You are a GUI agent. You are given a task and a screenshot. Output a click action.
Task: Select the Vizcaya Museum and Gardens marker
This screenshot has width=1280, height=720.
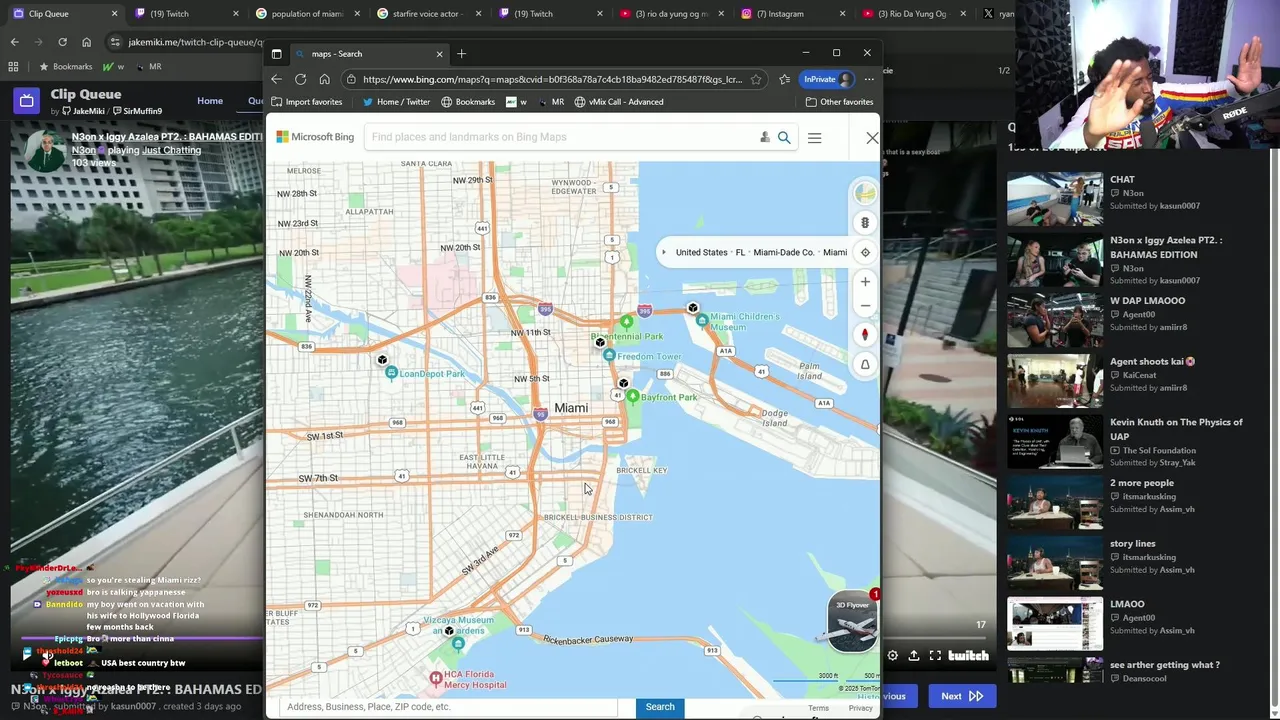click(457, 643)
